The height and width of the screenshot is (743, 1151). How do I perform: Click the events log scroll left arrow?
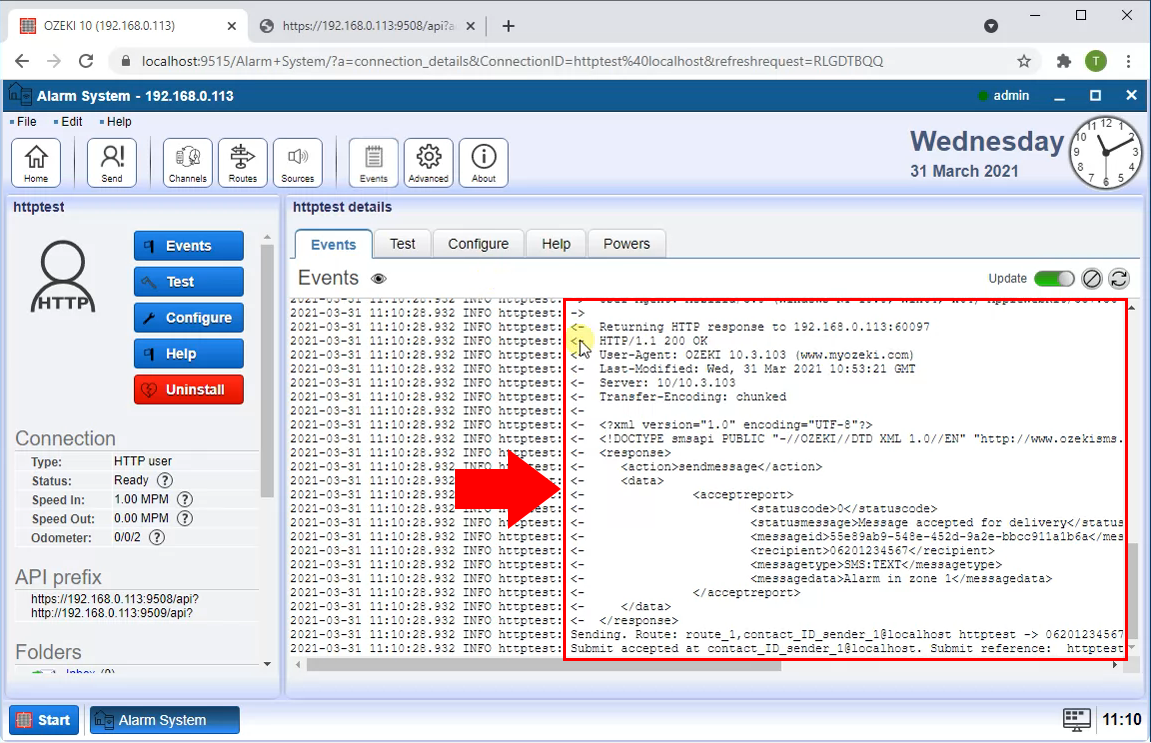click(297, 665)
